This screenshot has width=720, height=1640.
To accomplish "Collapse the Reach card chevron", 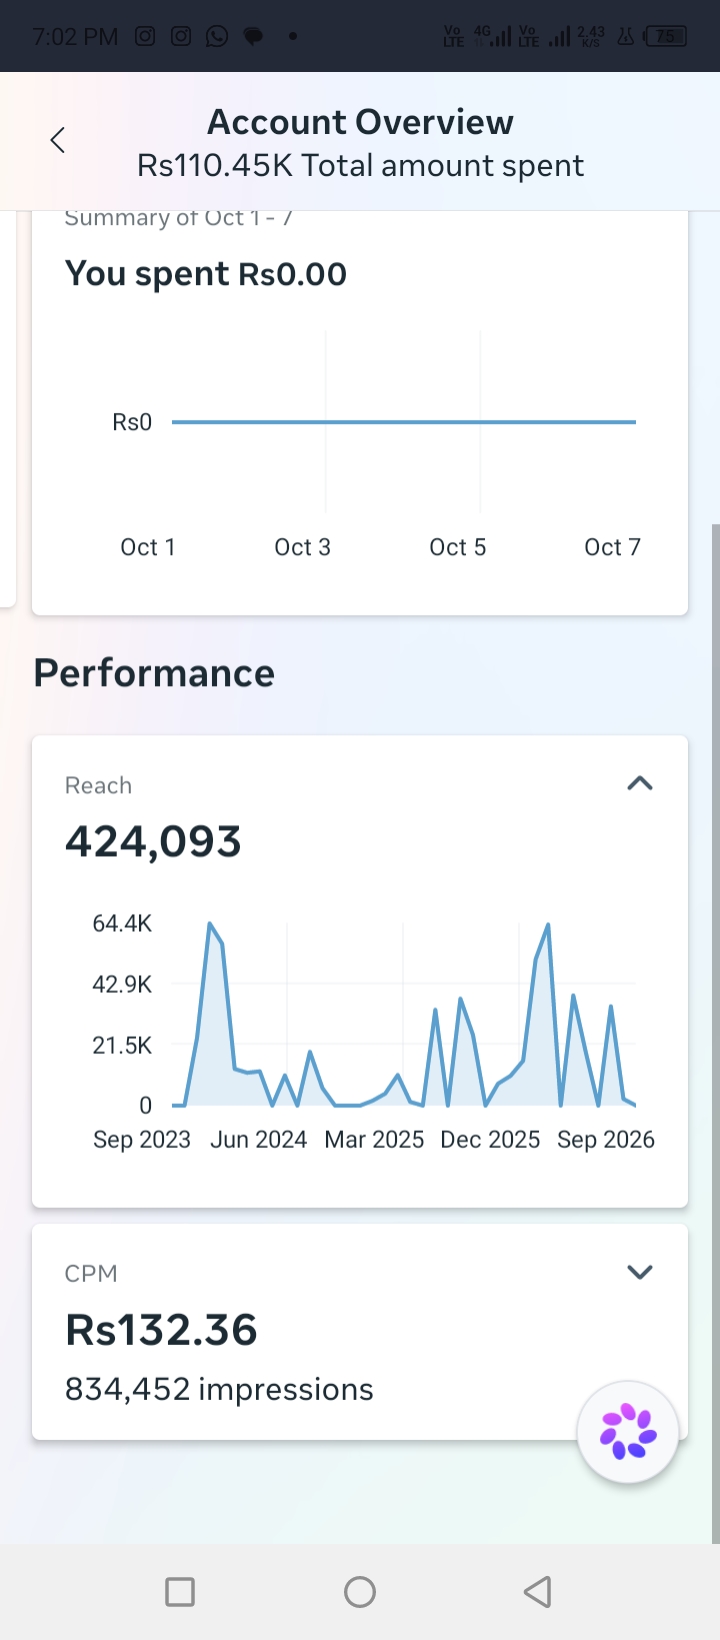I will point(640,783).
